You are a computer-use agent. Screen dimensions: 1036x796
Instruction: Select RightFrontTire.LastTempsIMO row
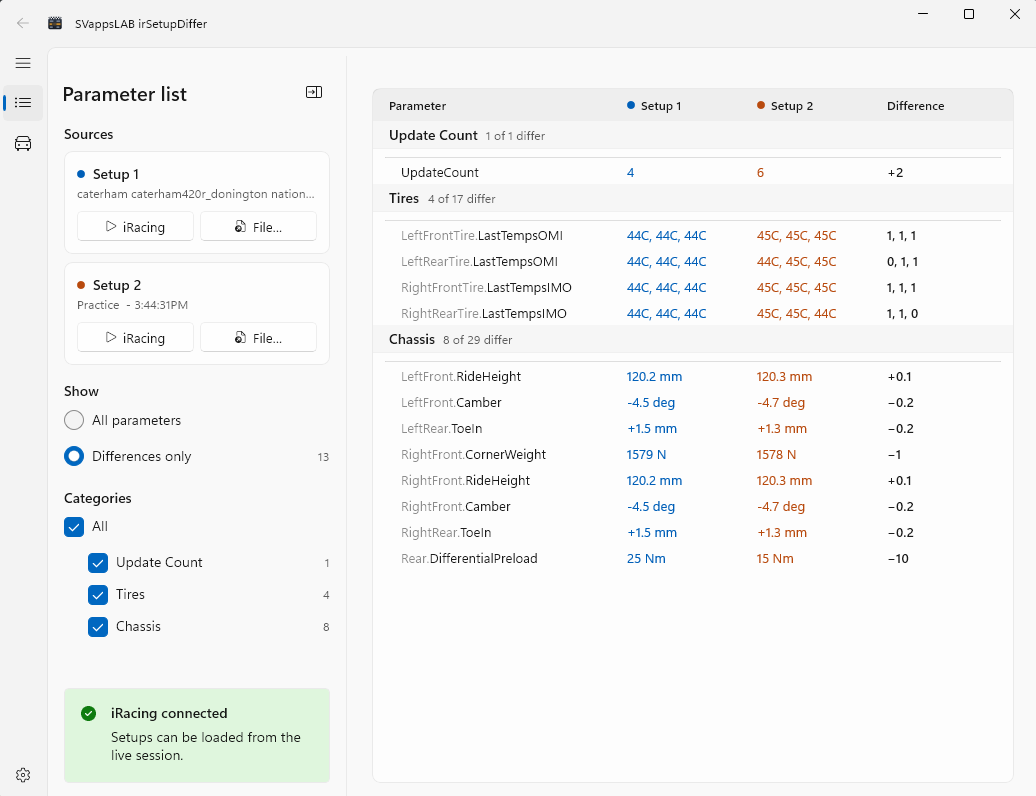point(692,287)
